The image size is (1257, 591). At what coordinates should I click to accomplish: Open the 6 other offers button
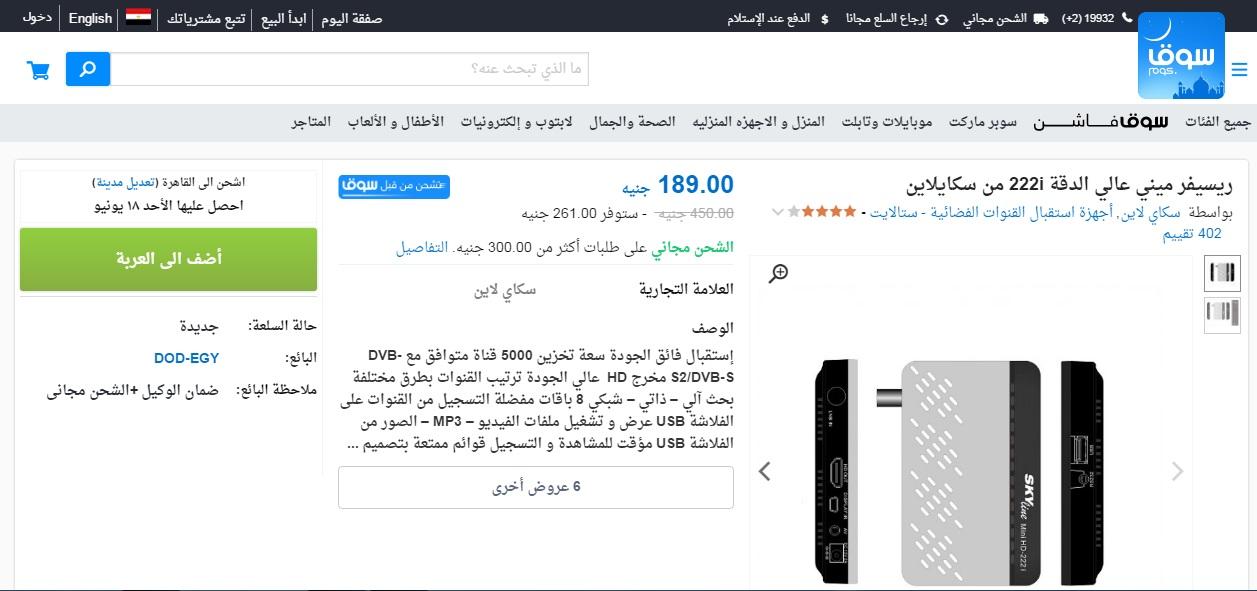[x=536, y=487]
